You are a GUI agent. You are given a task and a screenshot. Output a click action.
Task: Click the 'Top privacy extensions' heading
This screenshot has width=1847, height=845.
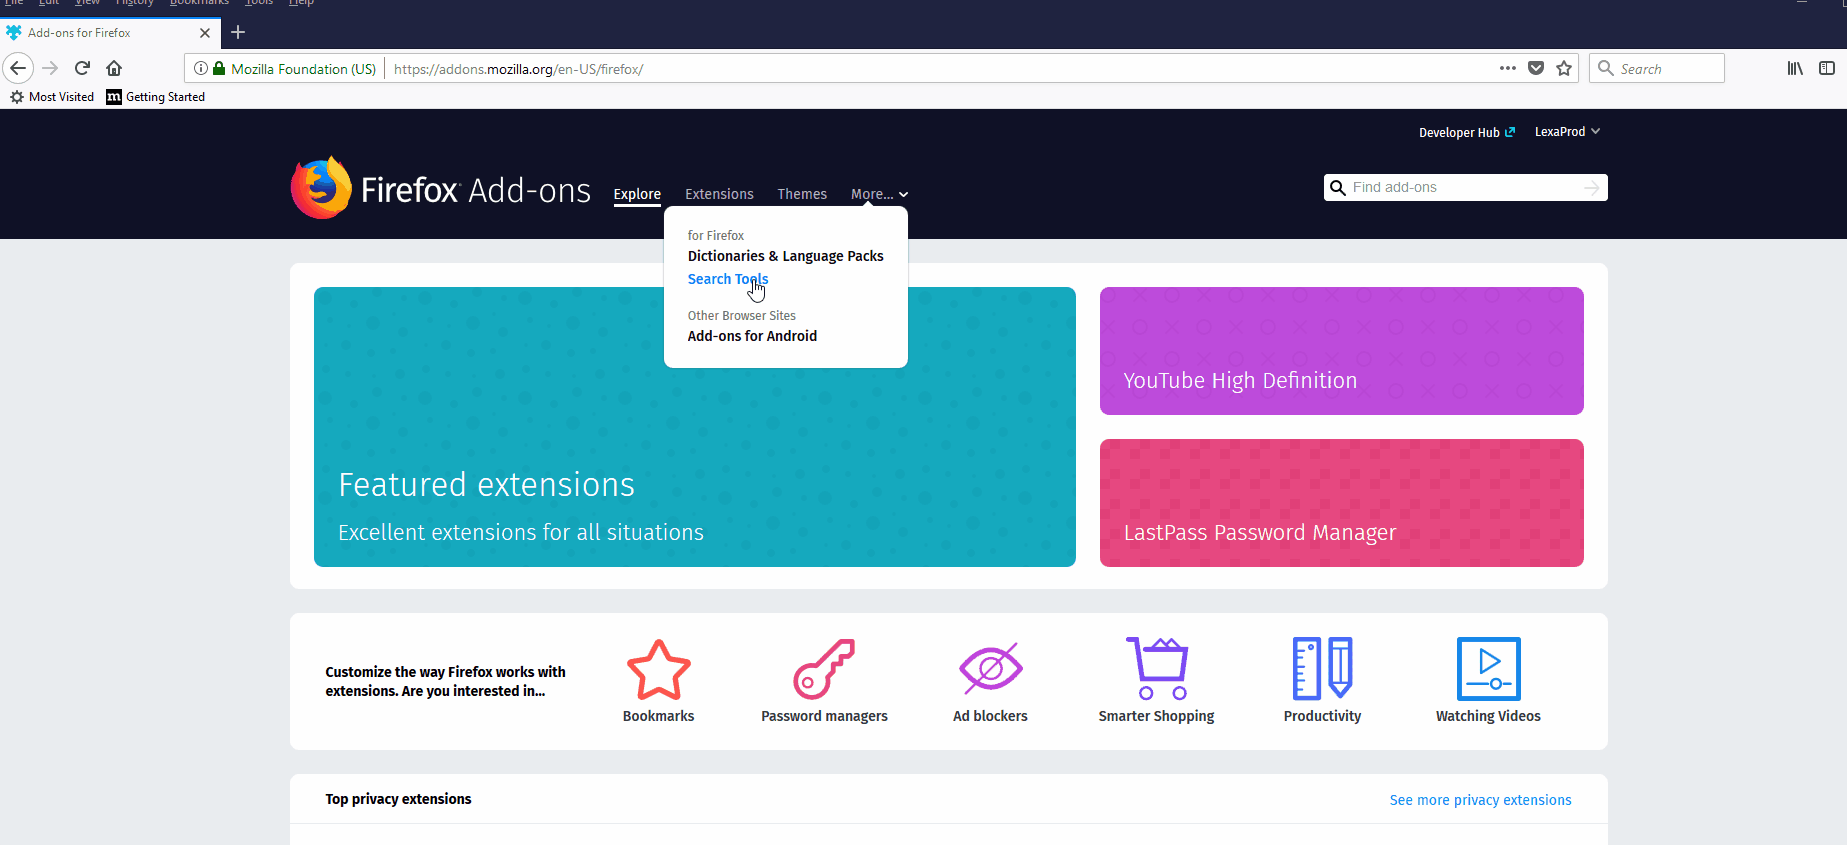pos(398,799)
